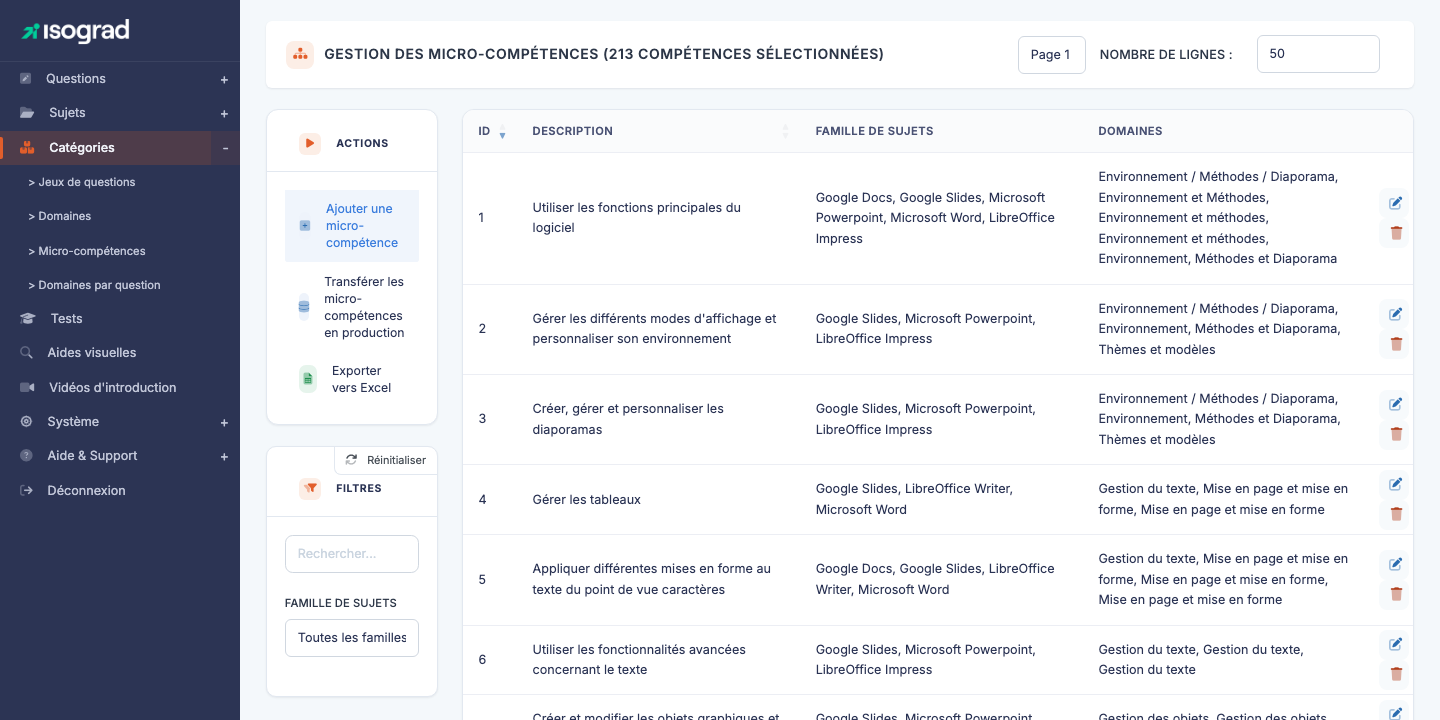This screenshot has height=720, width=1440.
Task: Expand the Questions menu plus sign
Action: coord(224,80)
